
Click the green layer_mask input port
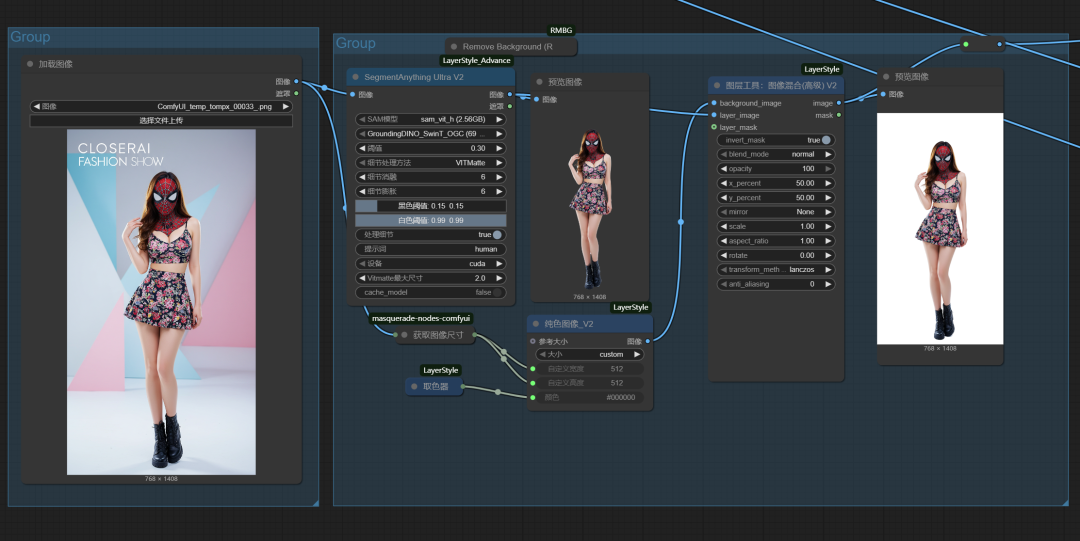[714, 127]
